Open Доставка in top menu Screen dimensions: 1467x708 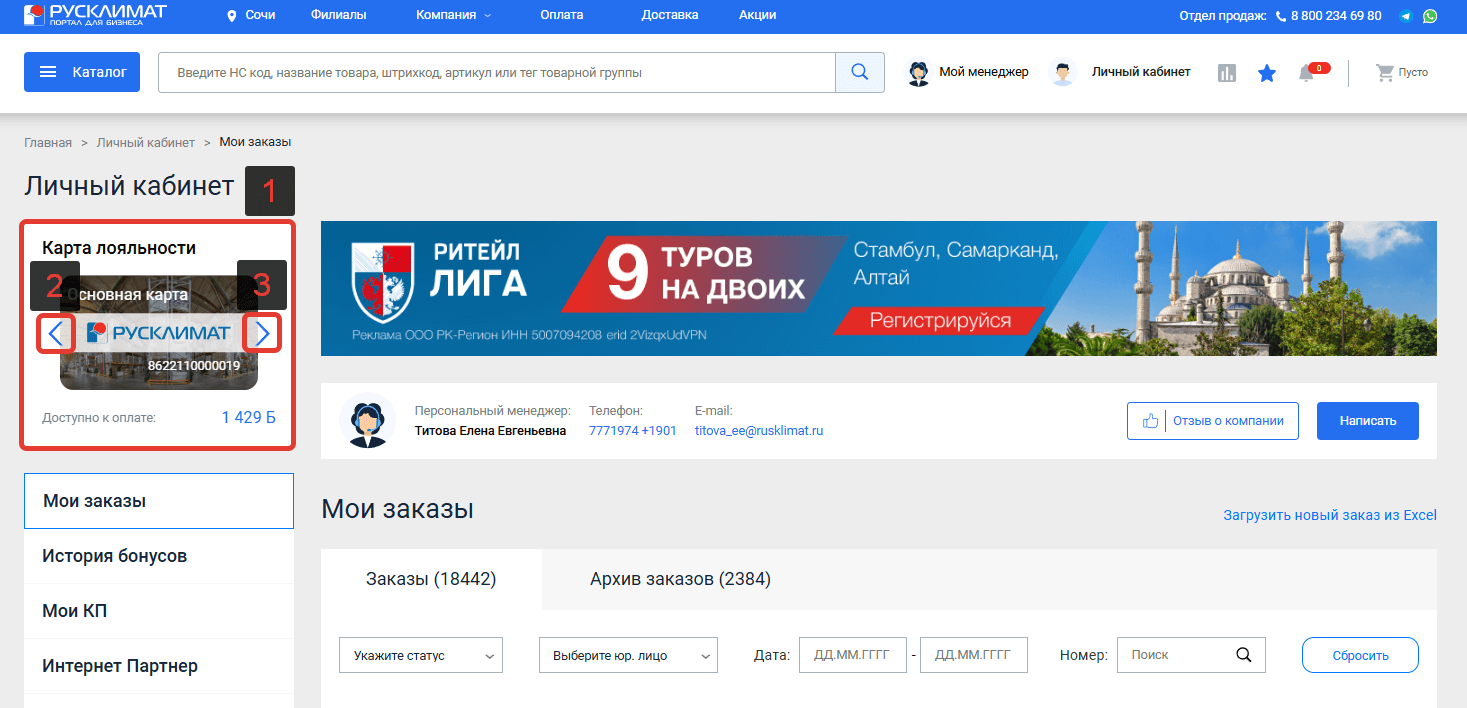[670, 15]
